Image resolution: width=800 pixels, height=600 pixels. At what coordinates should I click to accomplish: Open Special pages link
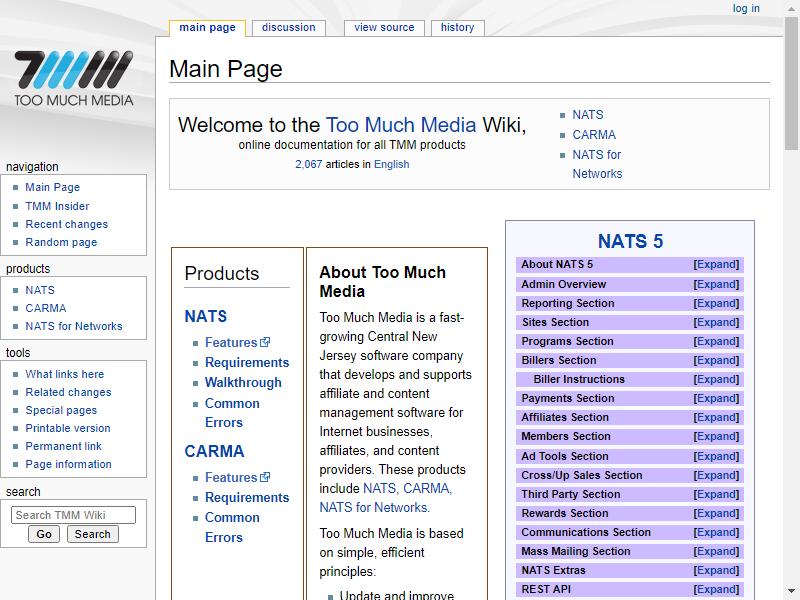[x=61, y=410]
